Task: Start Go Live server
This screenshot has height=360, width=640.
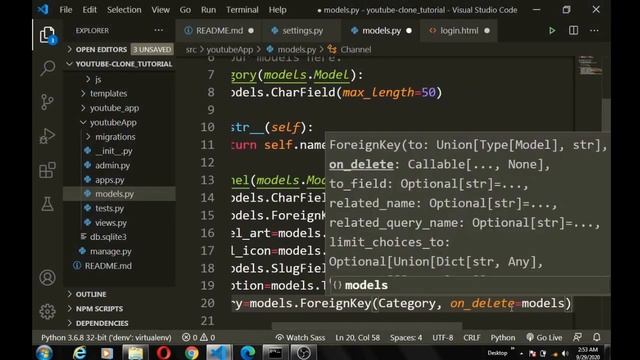Action: coord(544,338)
